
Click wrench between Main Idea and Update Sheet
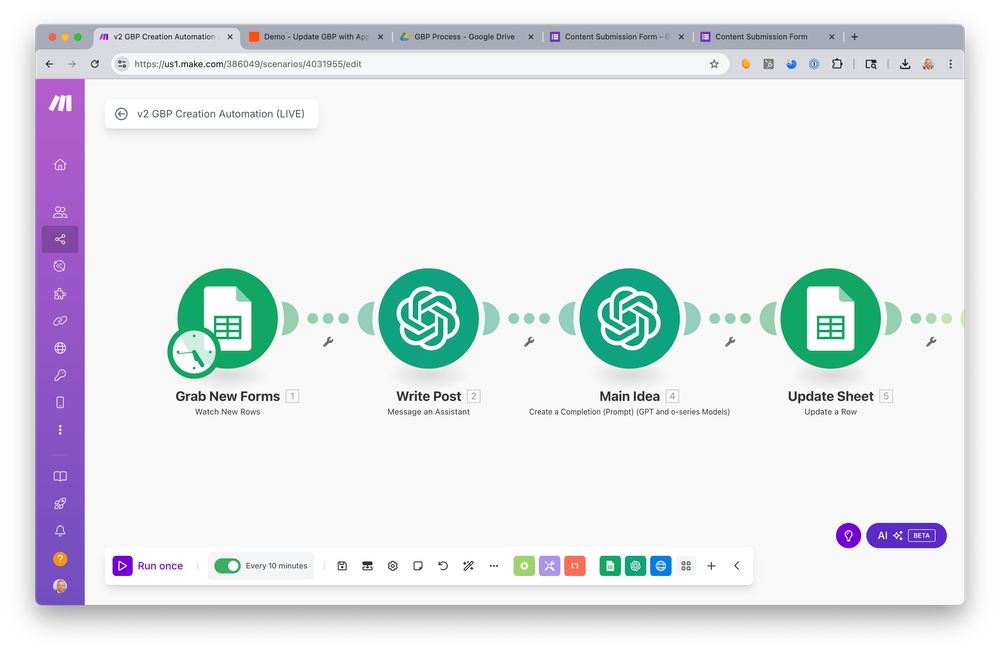[730, 342]
